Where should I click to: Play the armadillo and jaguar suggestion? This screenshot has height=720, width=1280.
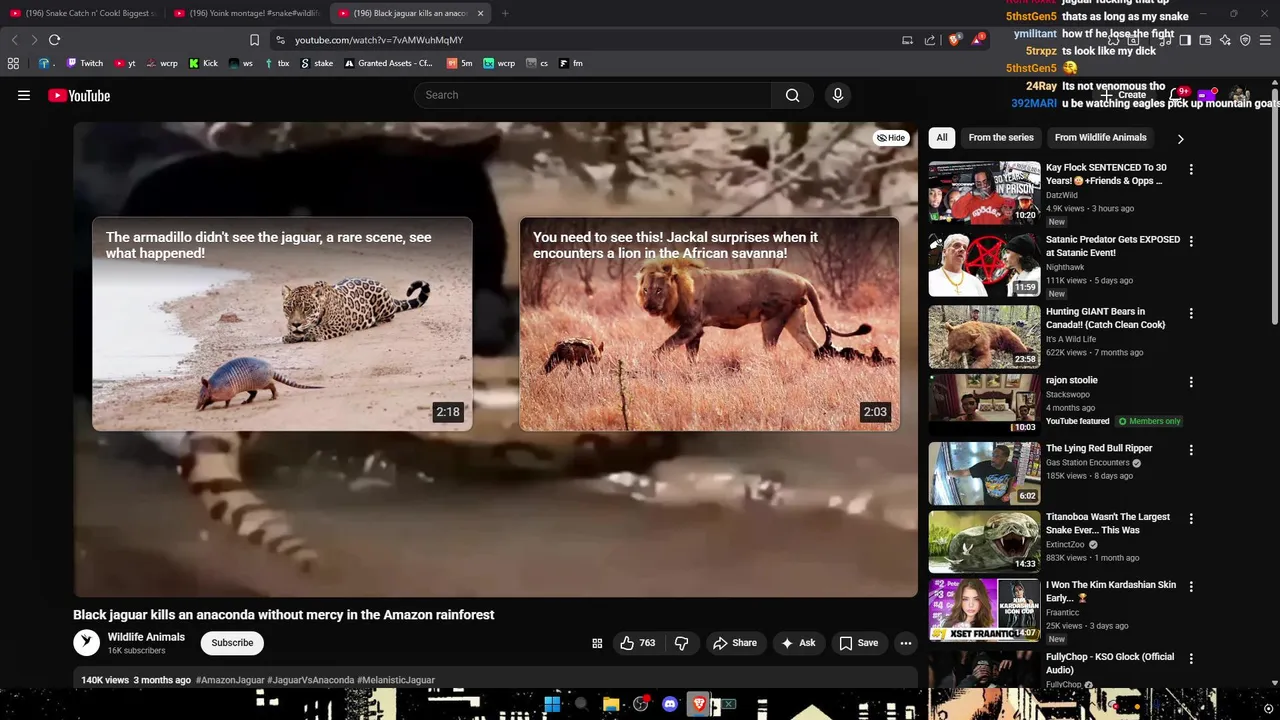(x=282, y=324)
